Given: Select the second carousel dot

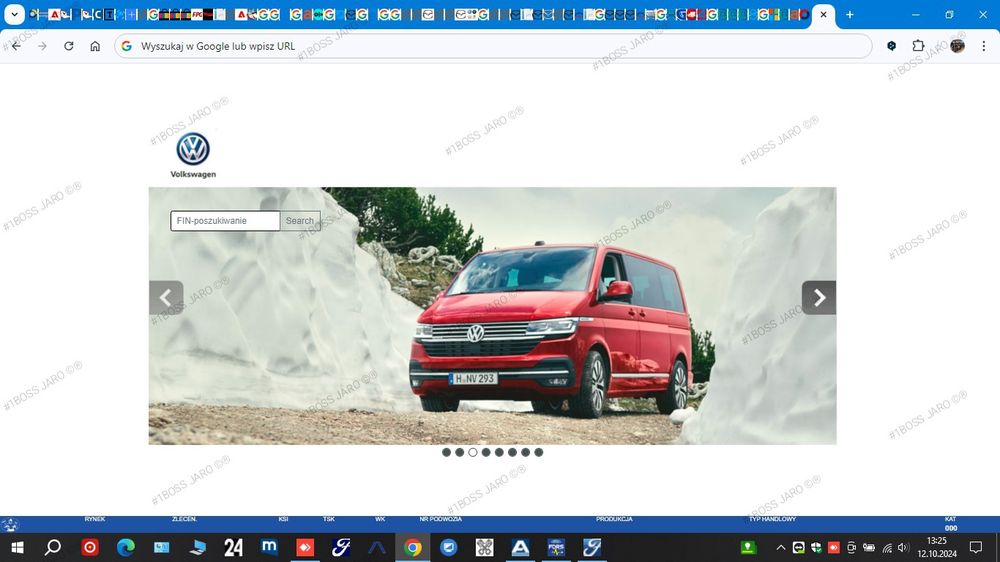Looking at the screenshot, I should [x=459, y=452].
